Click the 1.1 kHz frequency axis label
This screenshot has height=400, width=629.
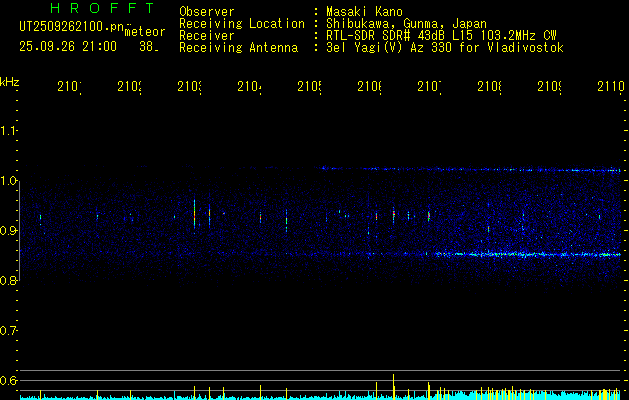pos(8,131)
